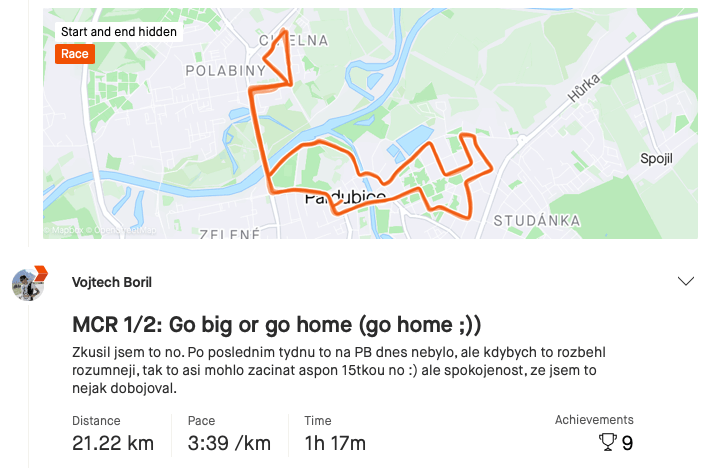The image size is (713, 468).
Task: Click the achievements trophy icon
Action: (x=606, y=442)
